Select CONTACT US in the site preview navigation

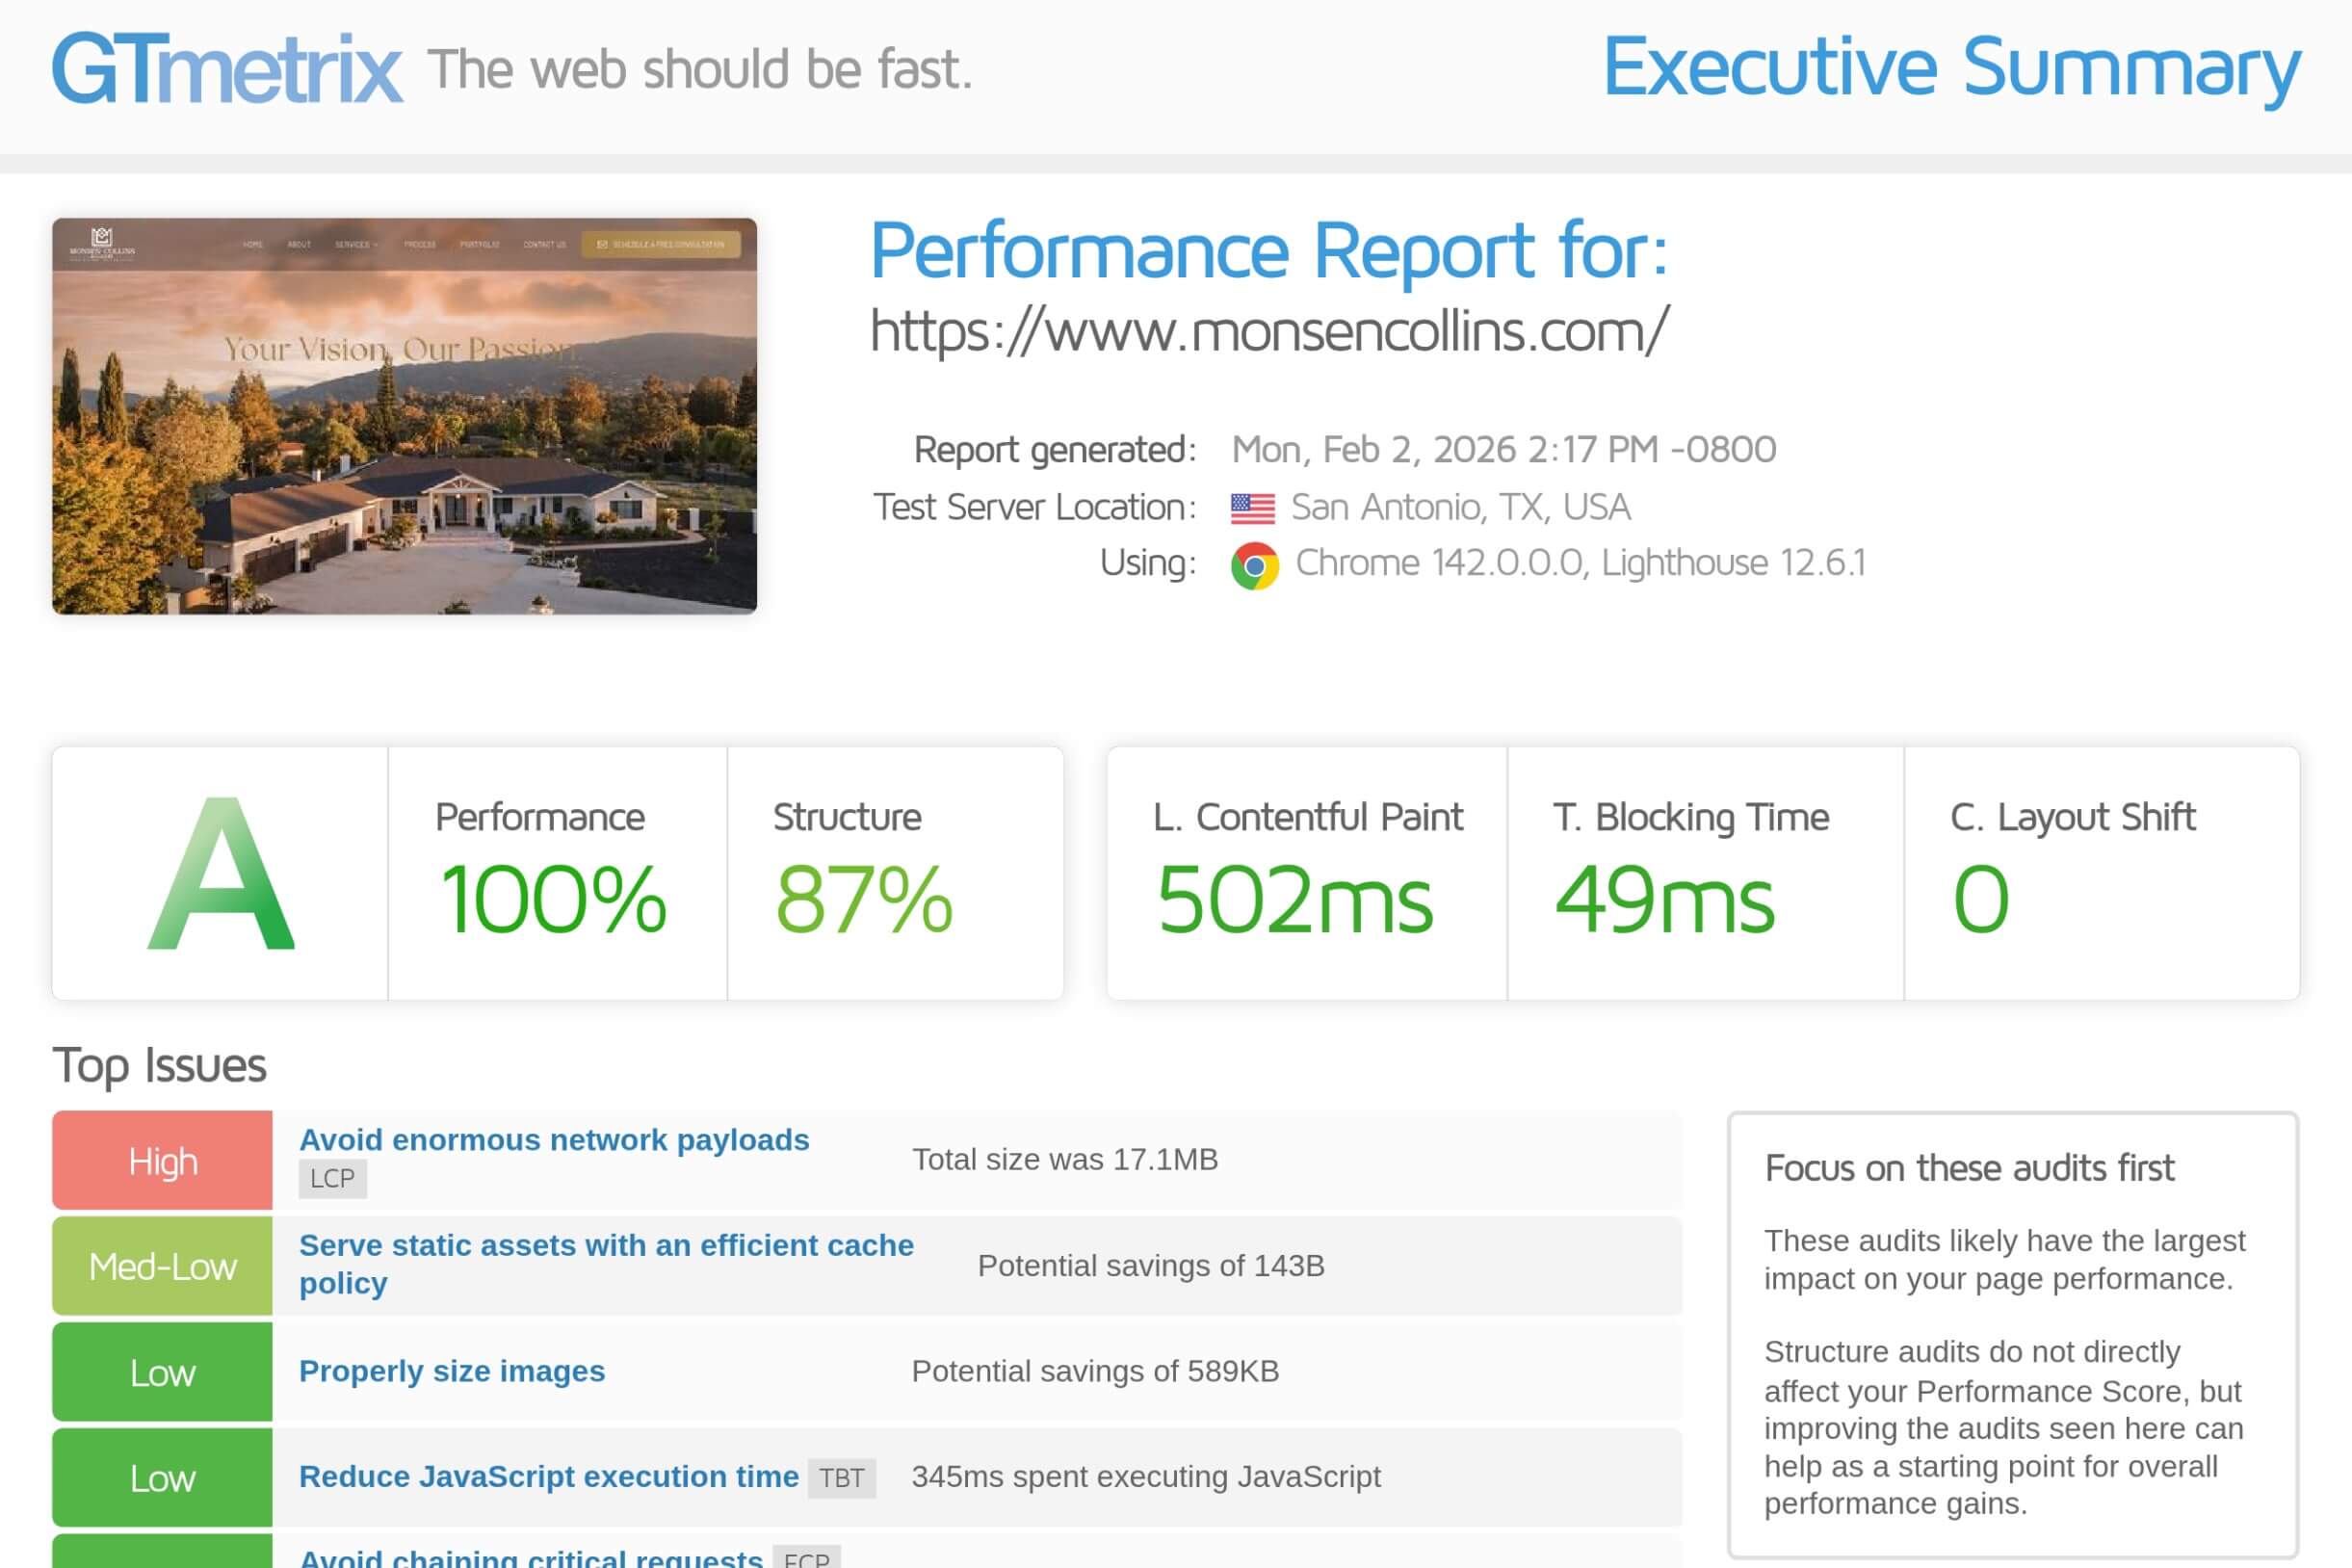[x=545, y=244]
